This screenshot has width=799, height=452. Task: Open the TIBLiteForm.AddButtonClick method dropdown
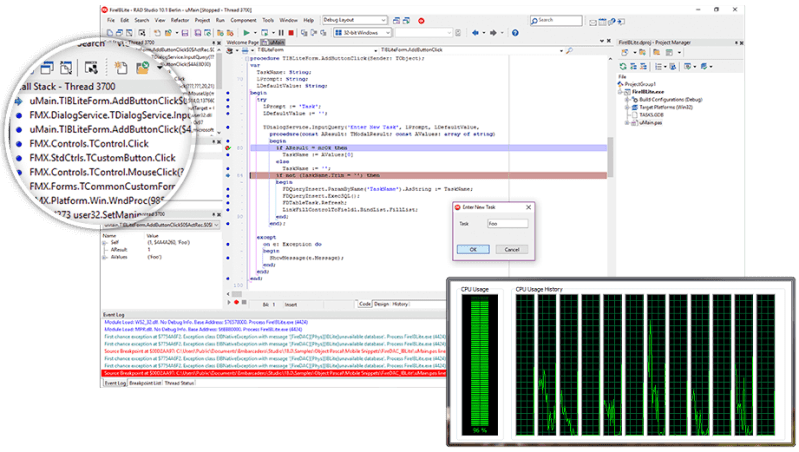(561, 50)
